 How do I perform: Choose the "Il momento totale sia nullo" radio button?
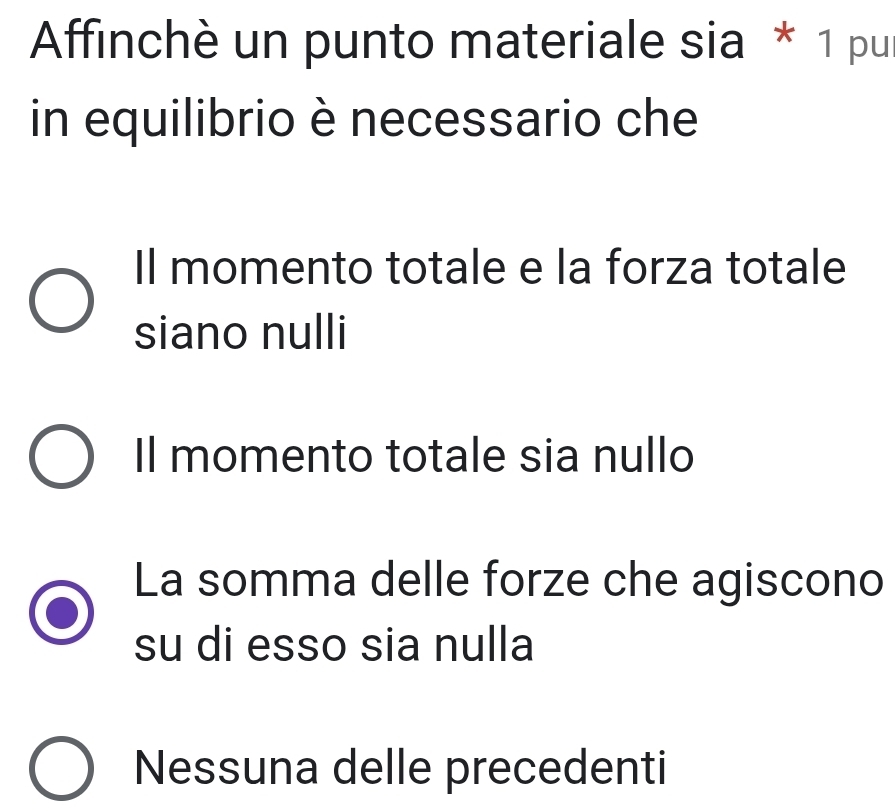[63, 458]
